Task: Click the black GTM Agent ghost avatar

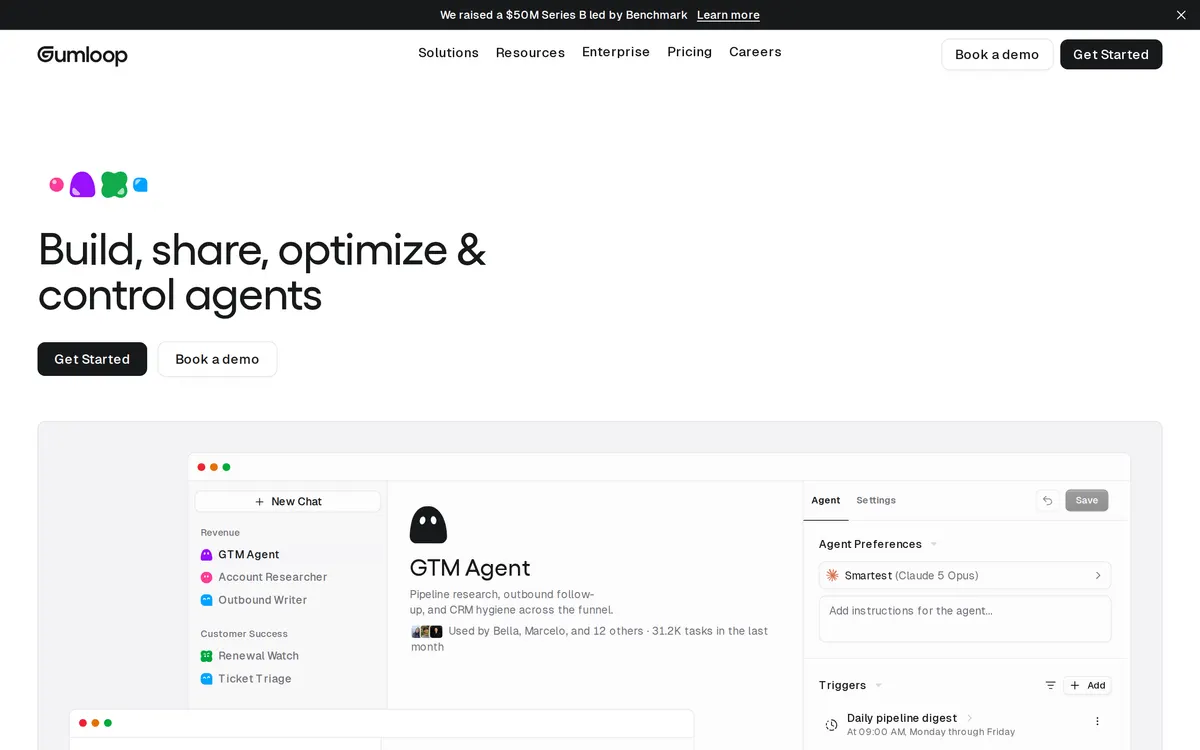Action: click(x=428, y=525)
